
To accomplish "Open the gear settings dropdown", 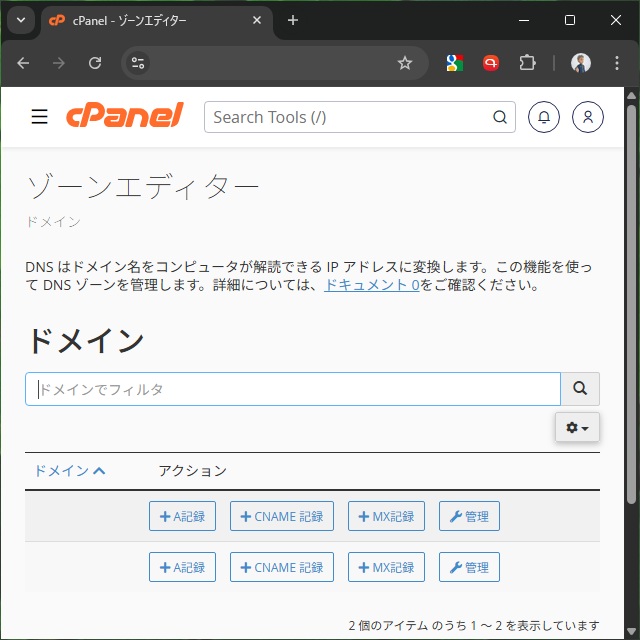I will pyautogui.click(x=577, y=427).
